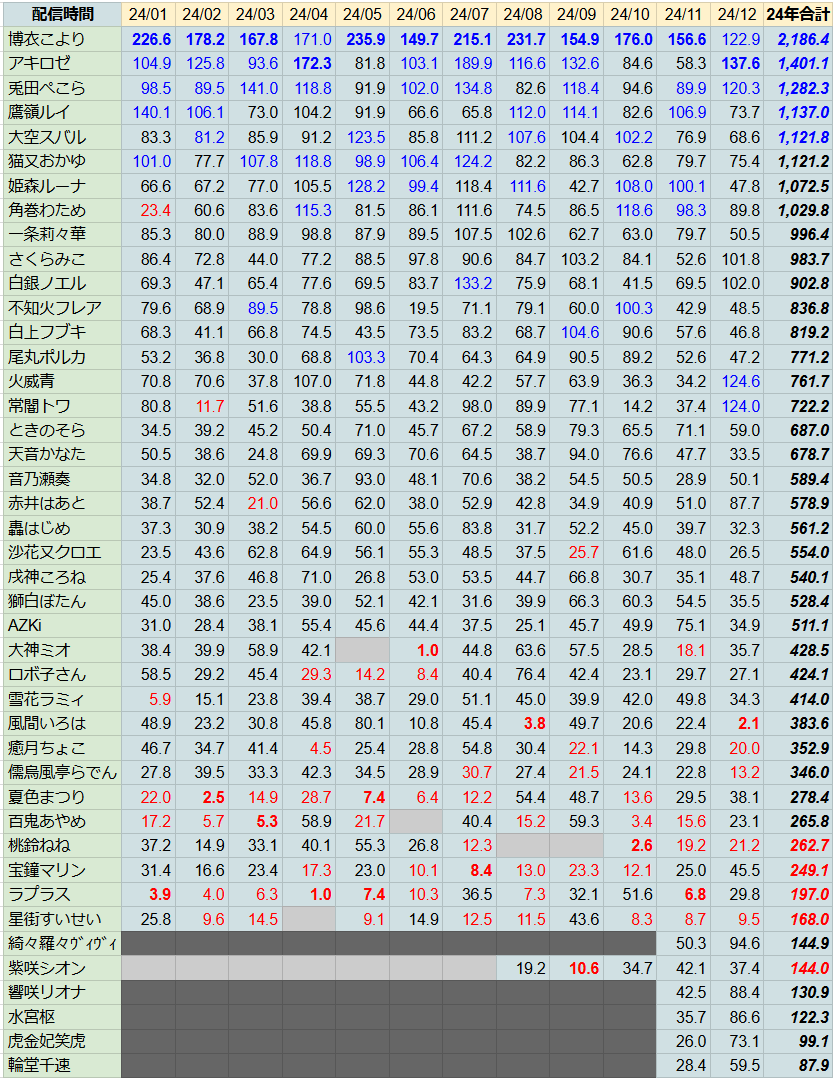Select the さくらみこ row name
Image resolution: width=834 pixels, height=1079 pixels.
coord(63,259)
